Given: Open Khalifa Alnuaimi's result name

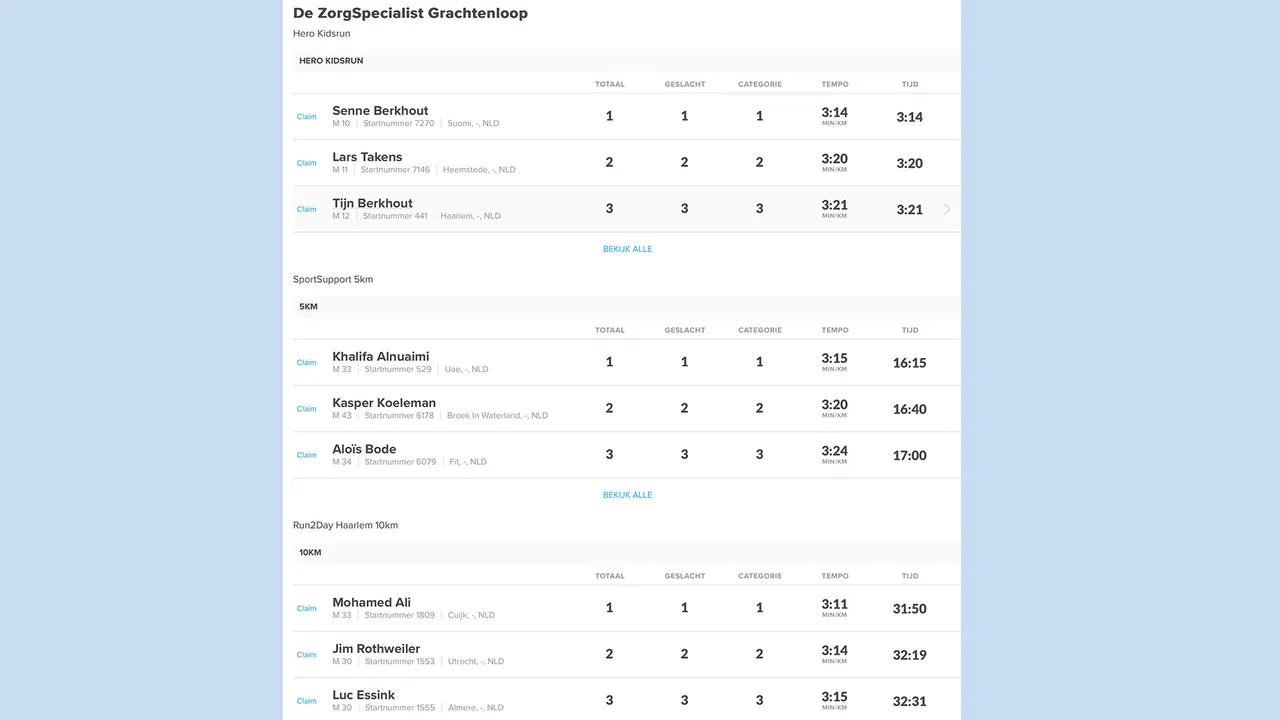Looking at the screenshot, I should tap(381, 357).
